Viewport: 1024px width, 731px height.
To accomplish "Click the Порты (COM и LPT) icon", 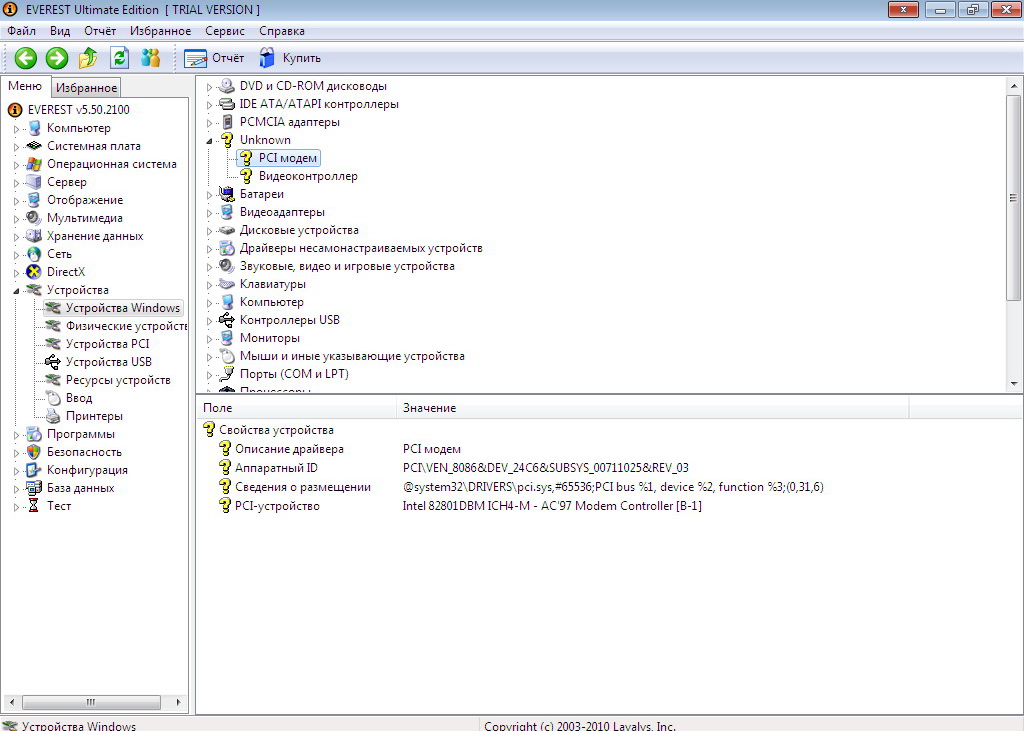I will (x=227, y=374).
